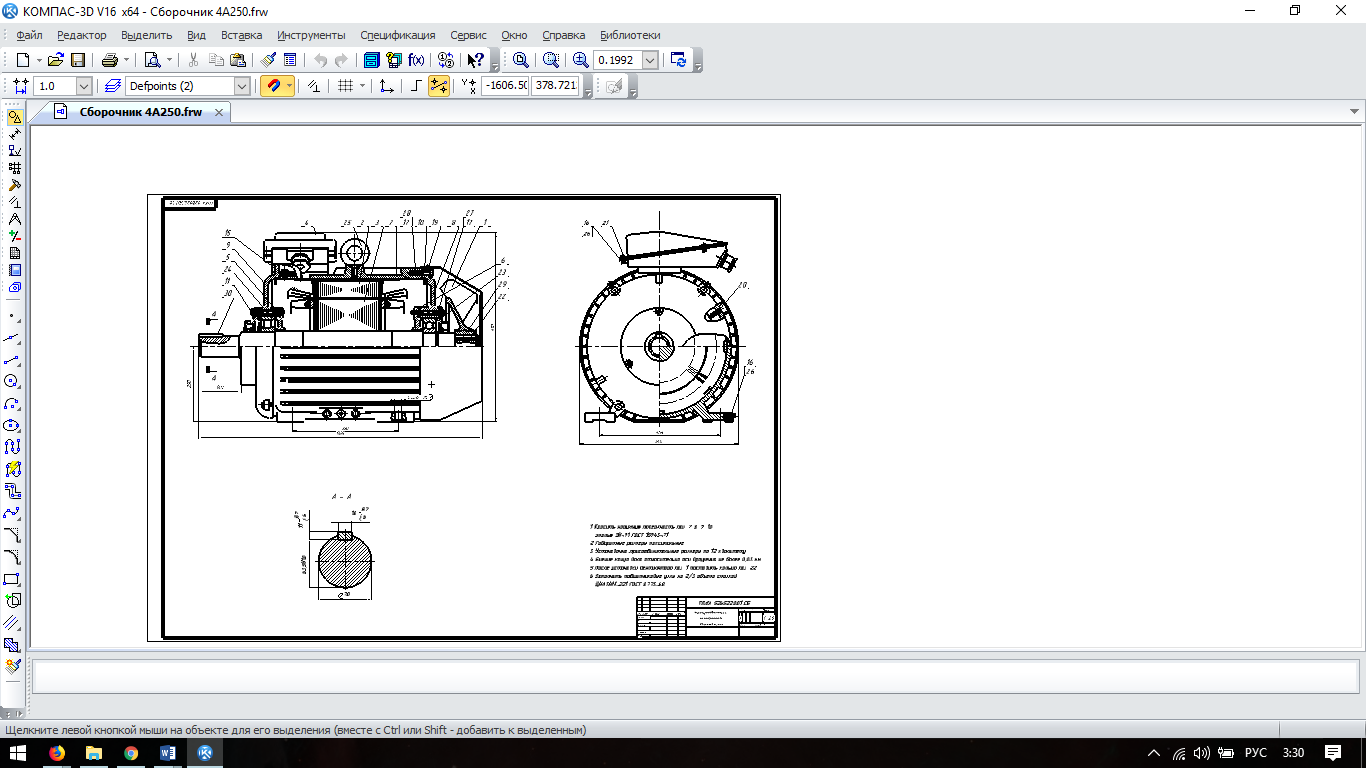Open the Спецификация menu

397,35
